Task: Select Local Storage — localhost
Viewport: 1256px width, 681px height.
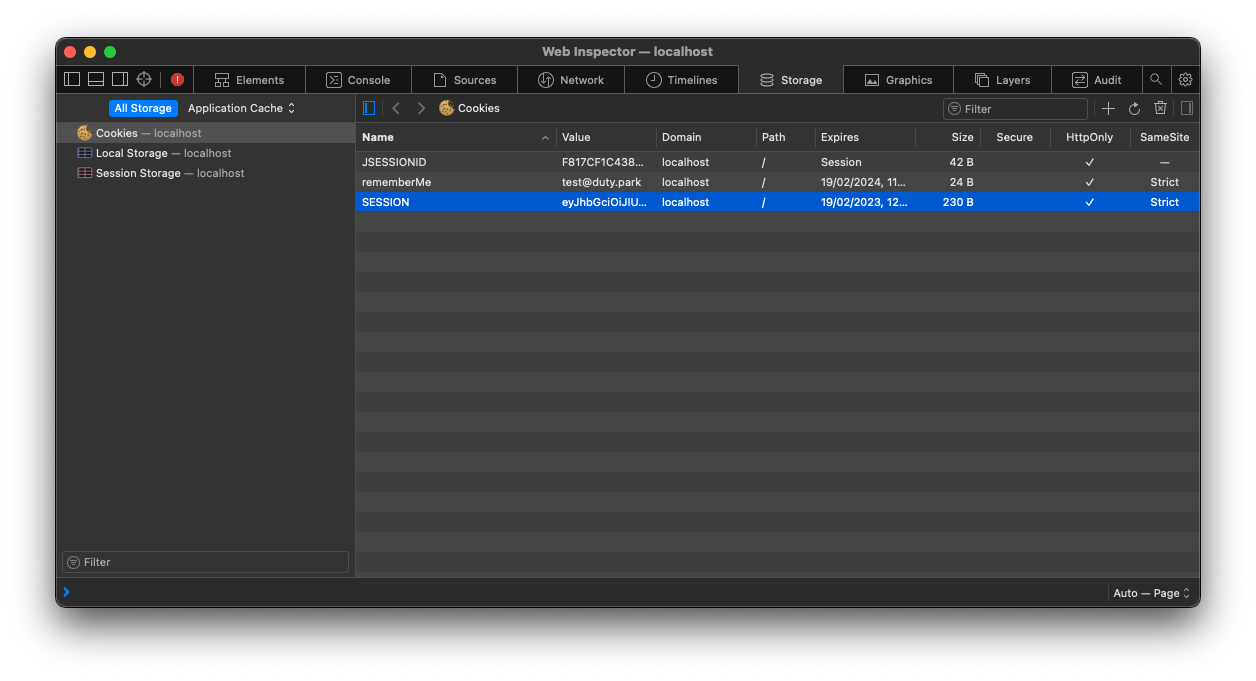Action: tap(205, 153)
